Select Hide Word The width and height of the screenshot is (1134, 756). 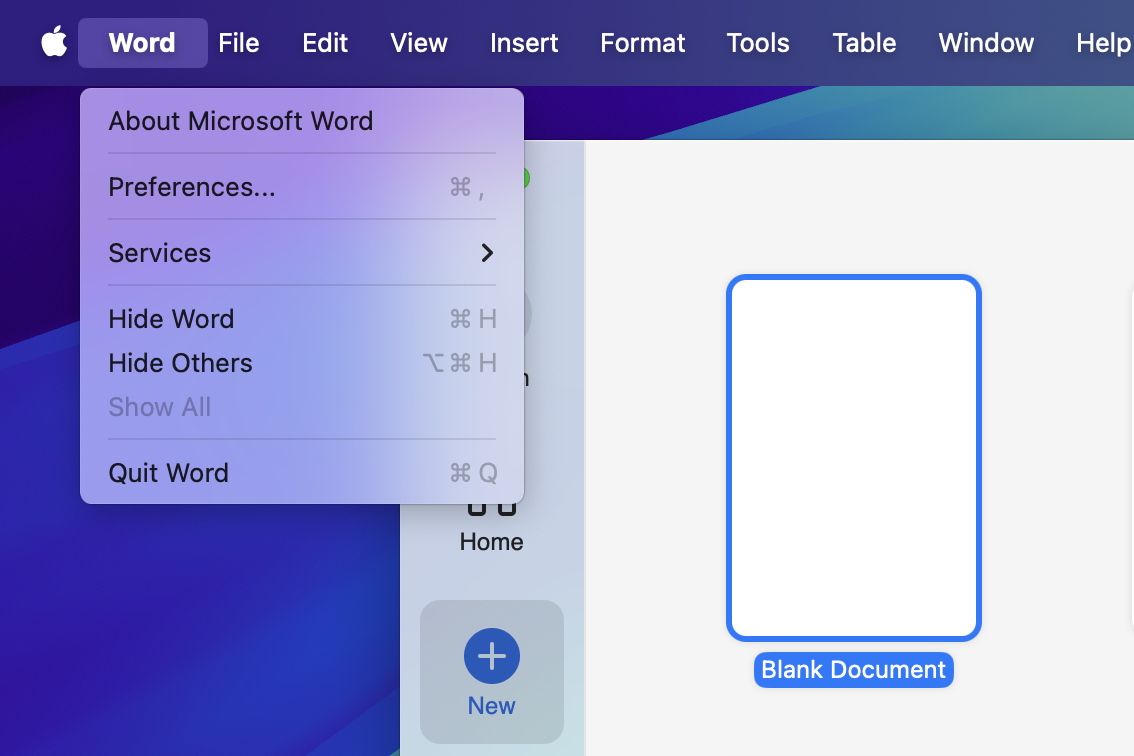coord(302,318)
